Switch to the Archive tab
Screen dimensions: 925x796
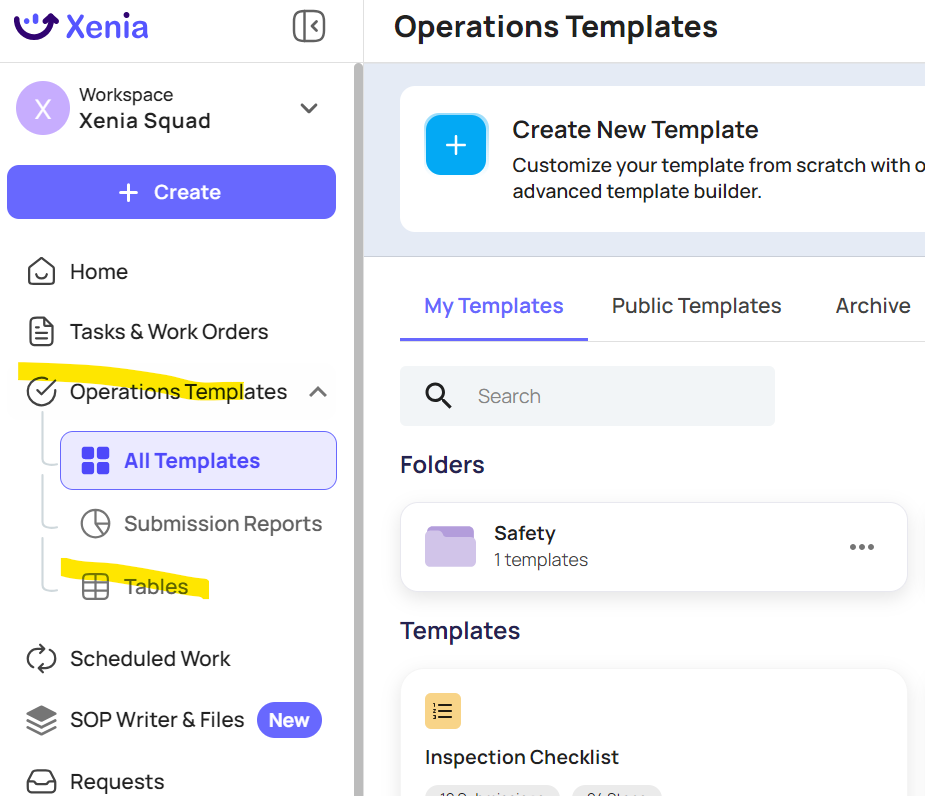click(x=872, y=306)
